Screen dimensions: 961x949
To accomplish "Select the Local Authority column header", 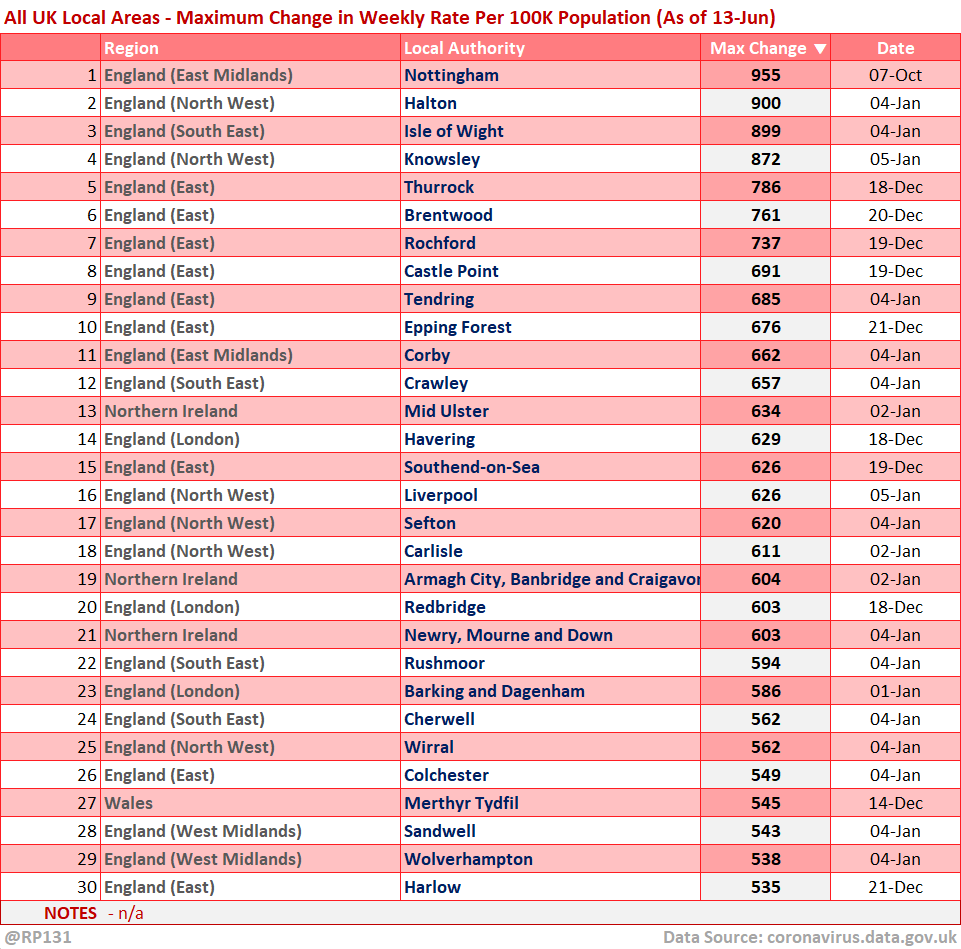I will [x=464, y=48].
